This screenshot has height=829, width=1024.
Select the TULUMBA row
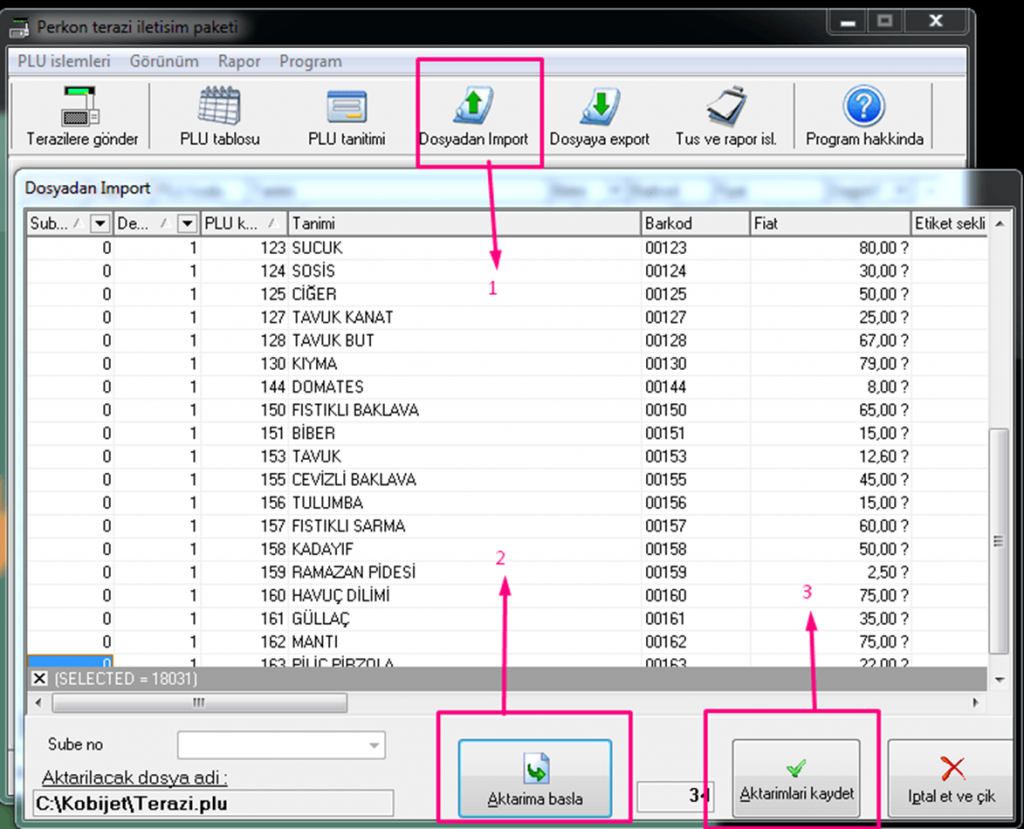(x=507, y=502)
